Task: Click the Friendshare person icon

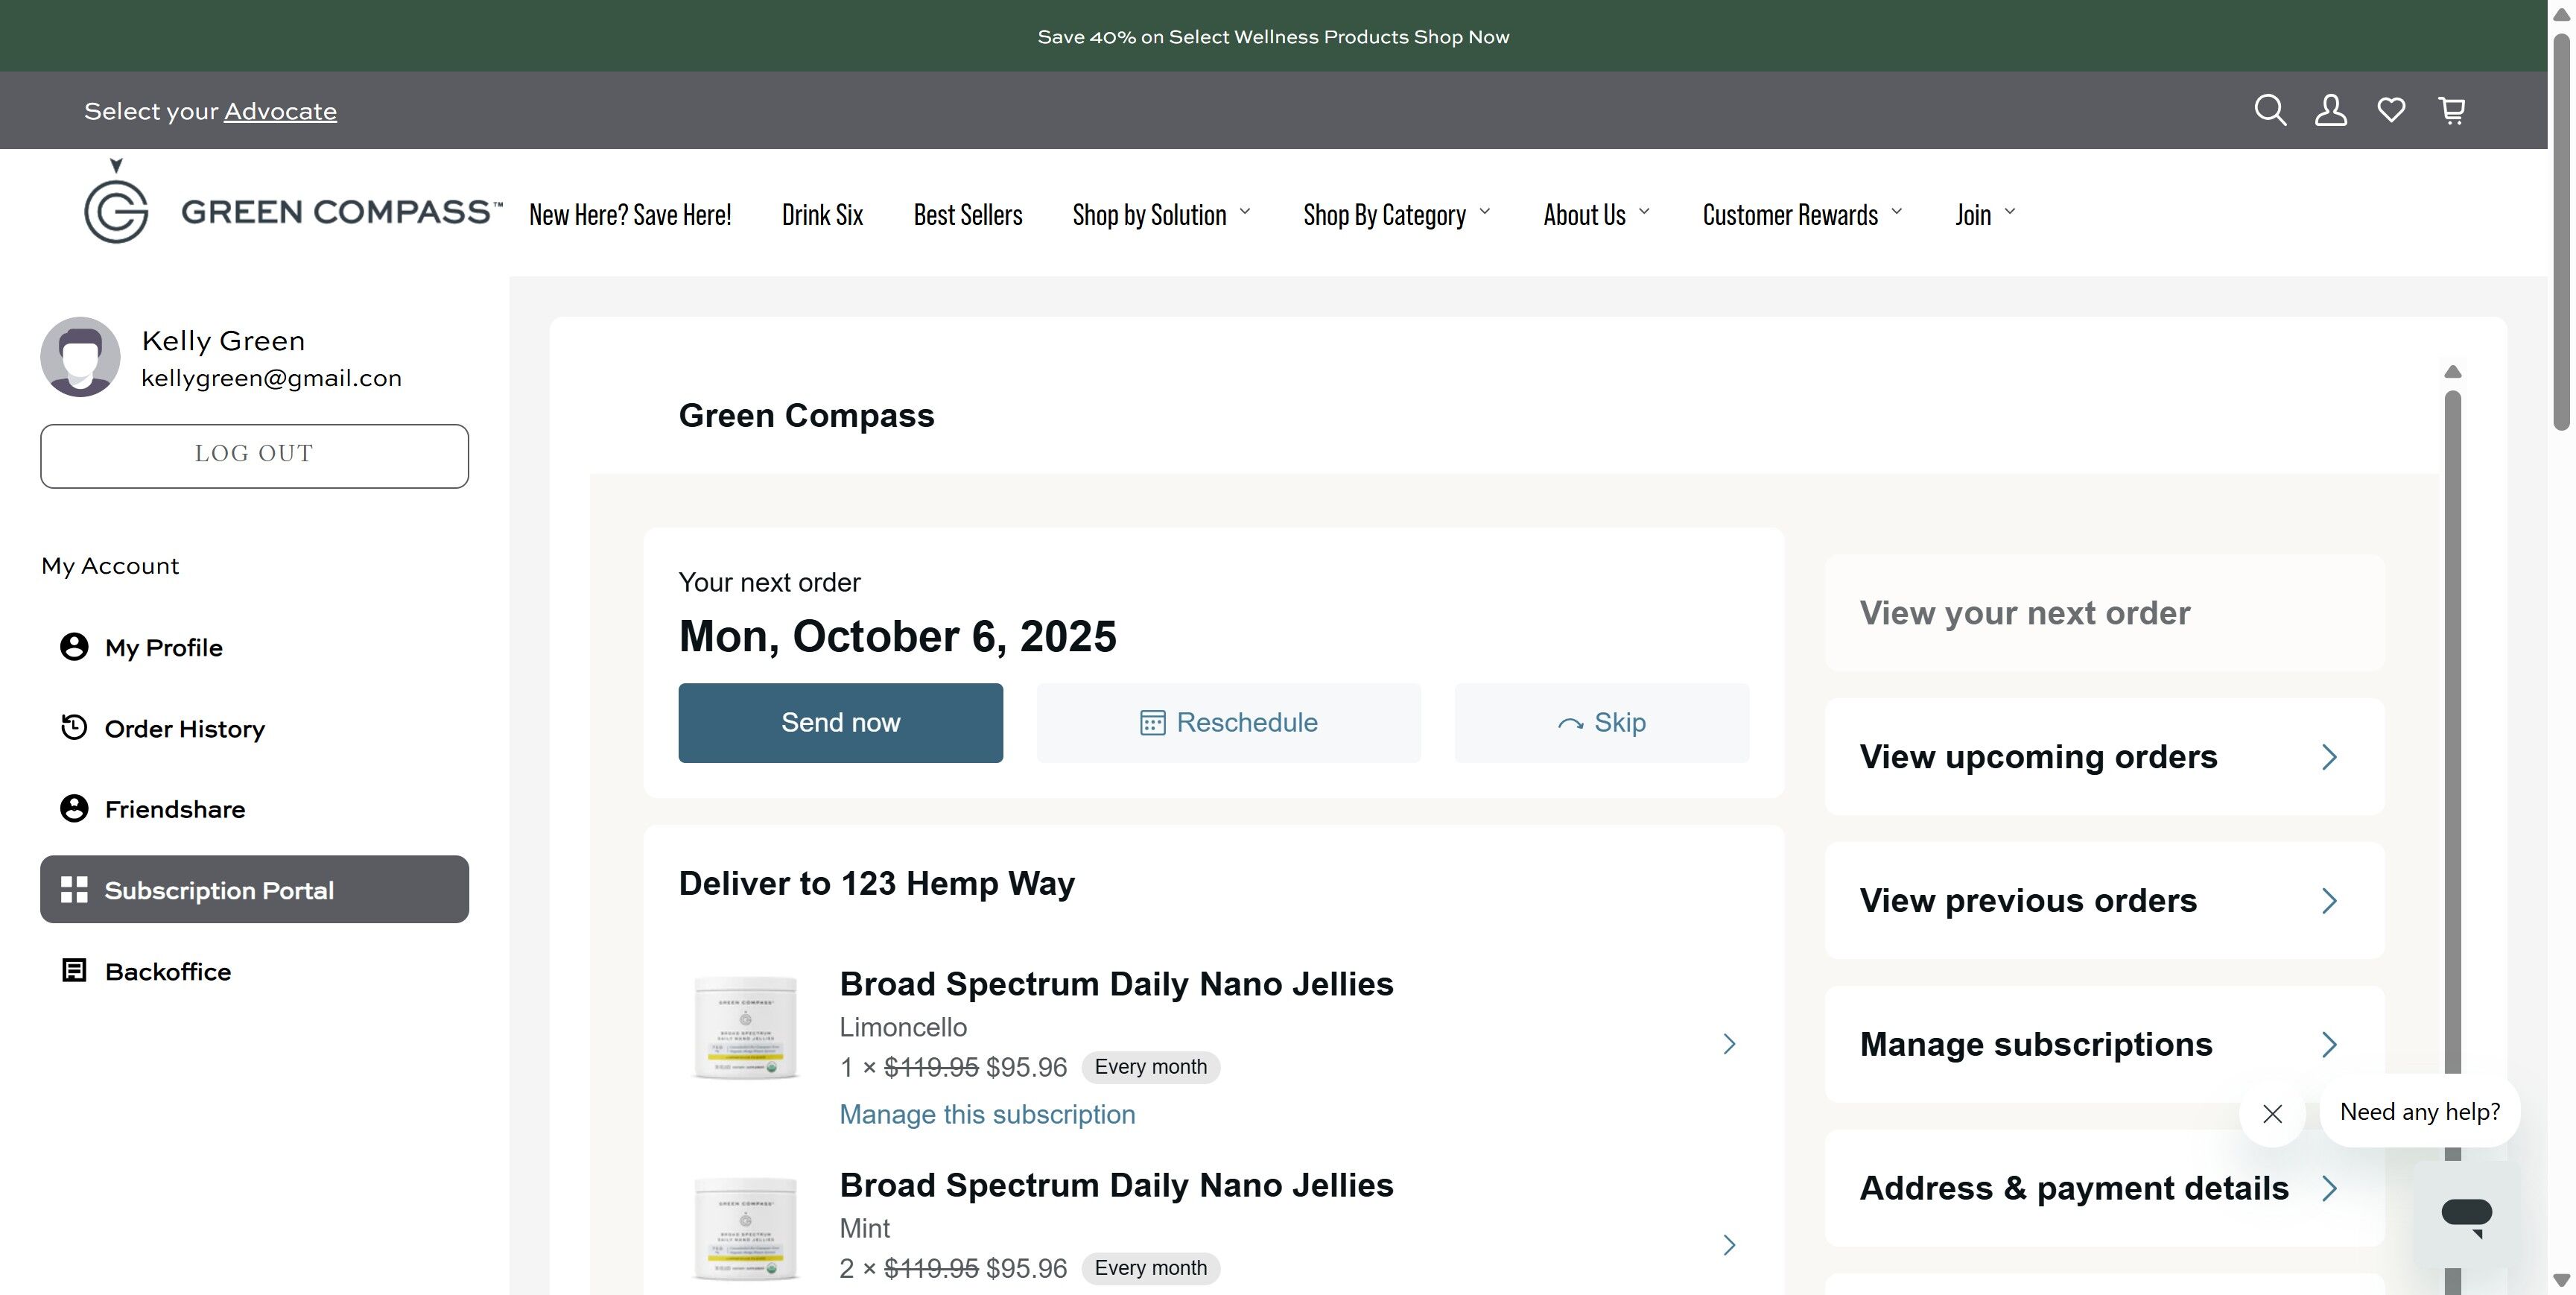Action: point(74,809)
